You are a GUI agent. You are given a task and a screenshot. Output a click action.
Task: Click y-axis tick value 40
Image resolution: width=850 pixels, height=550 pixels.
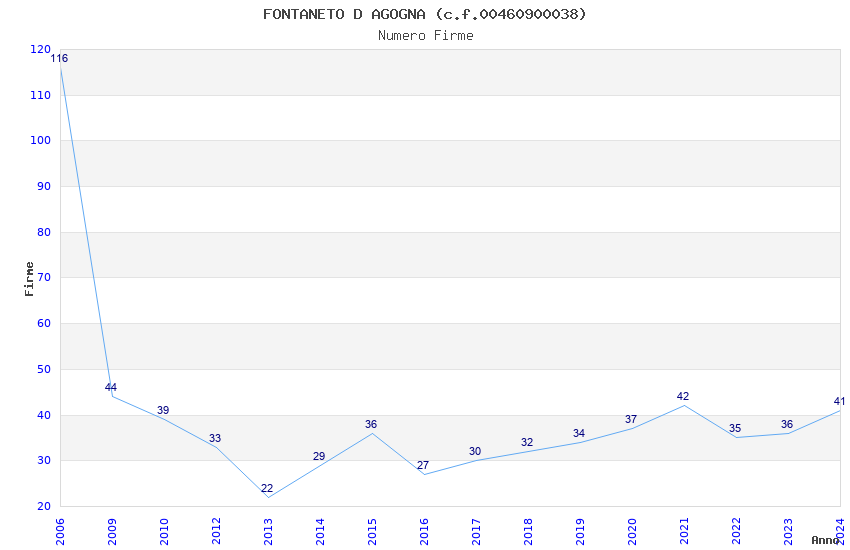(x=44, y=415)
